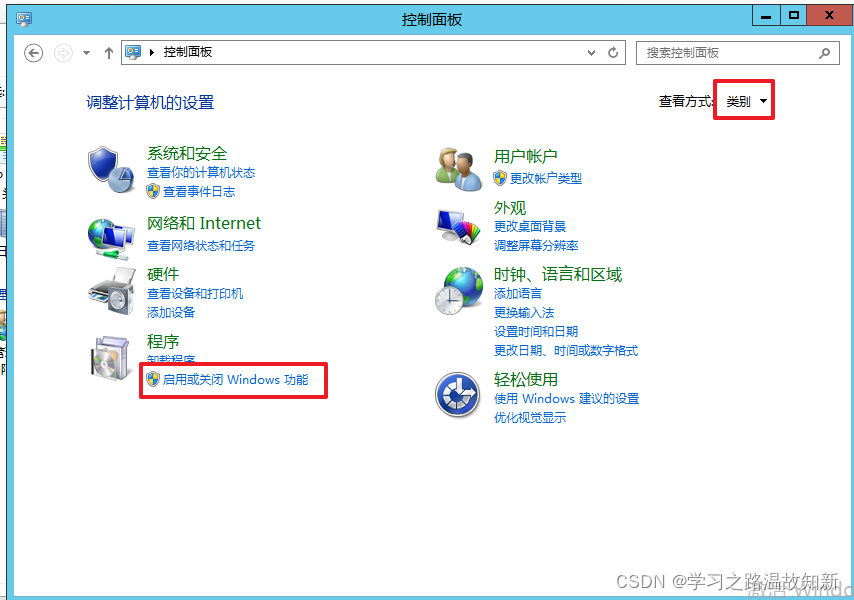The height and width of the screenshot is (600, 854).
Task: Open the Ease of Access icon
Action: (x=458, y=395)
